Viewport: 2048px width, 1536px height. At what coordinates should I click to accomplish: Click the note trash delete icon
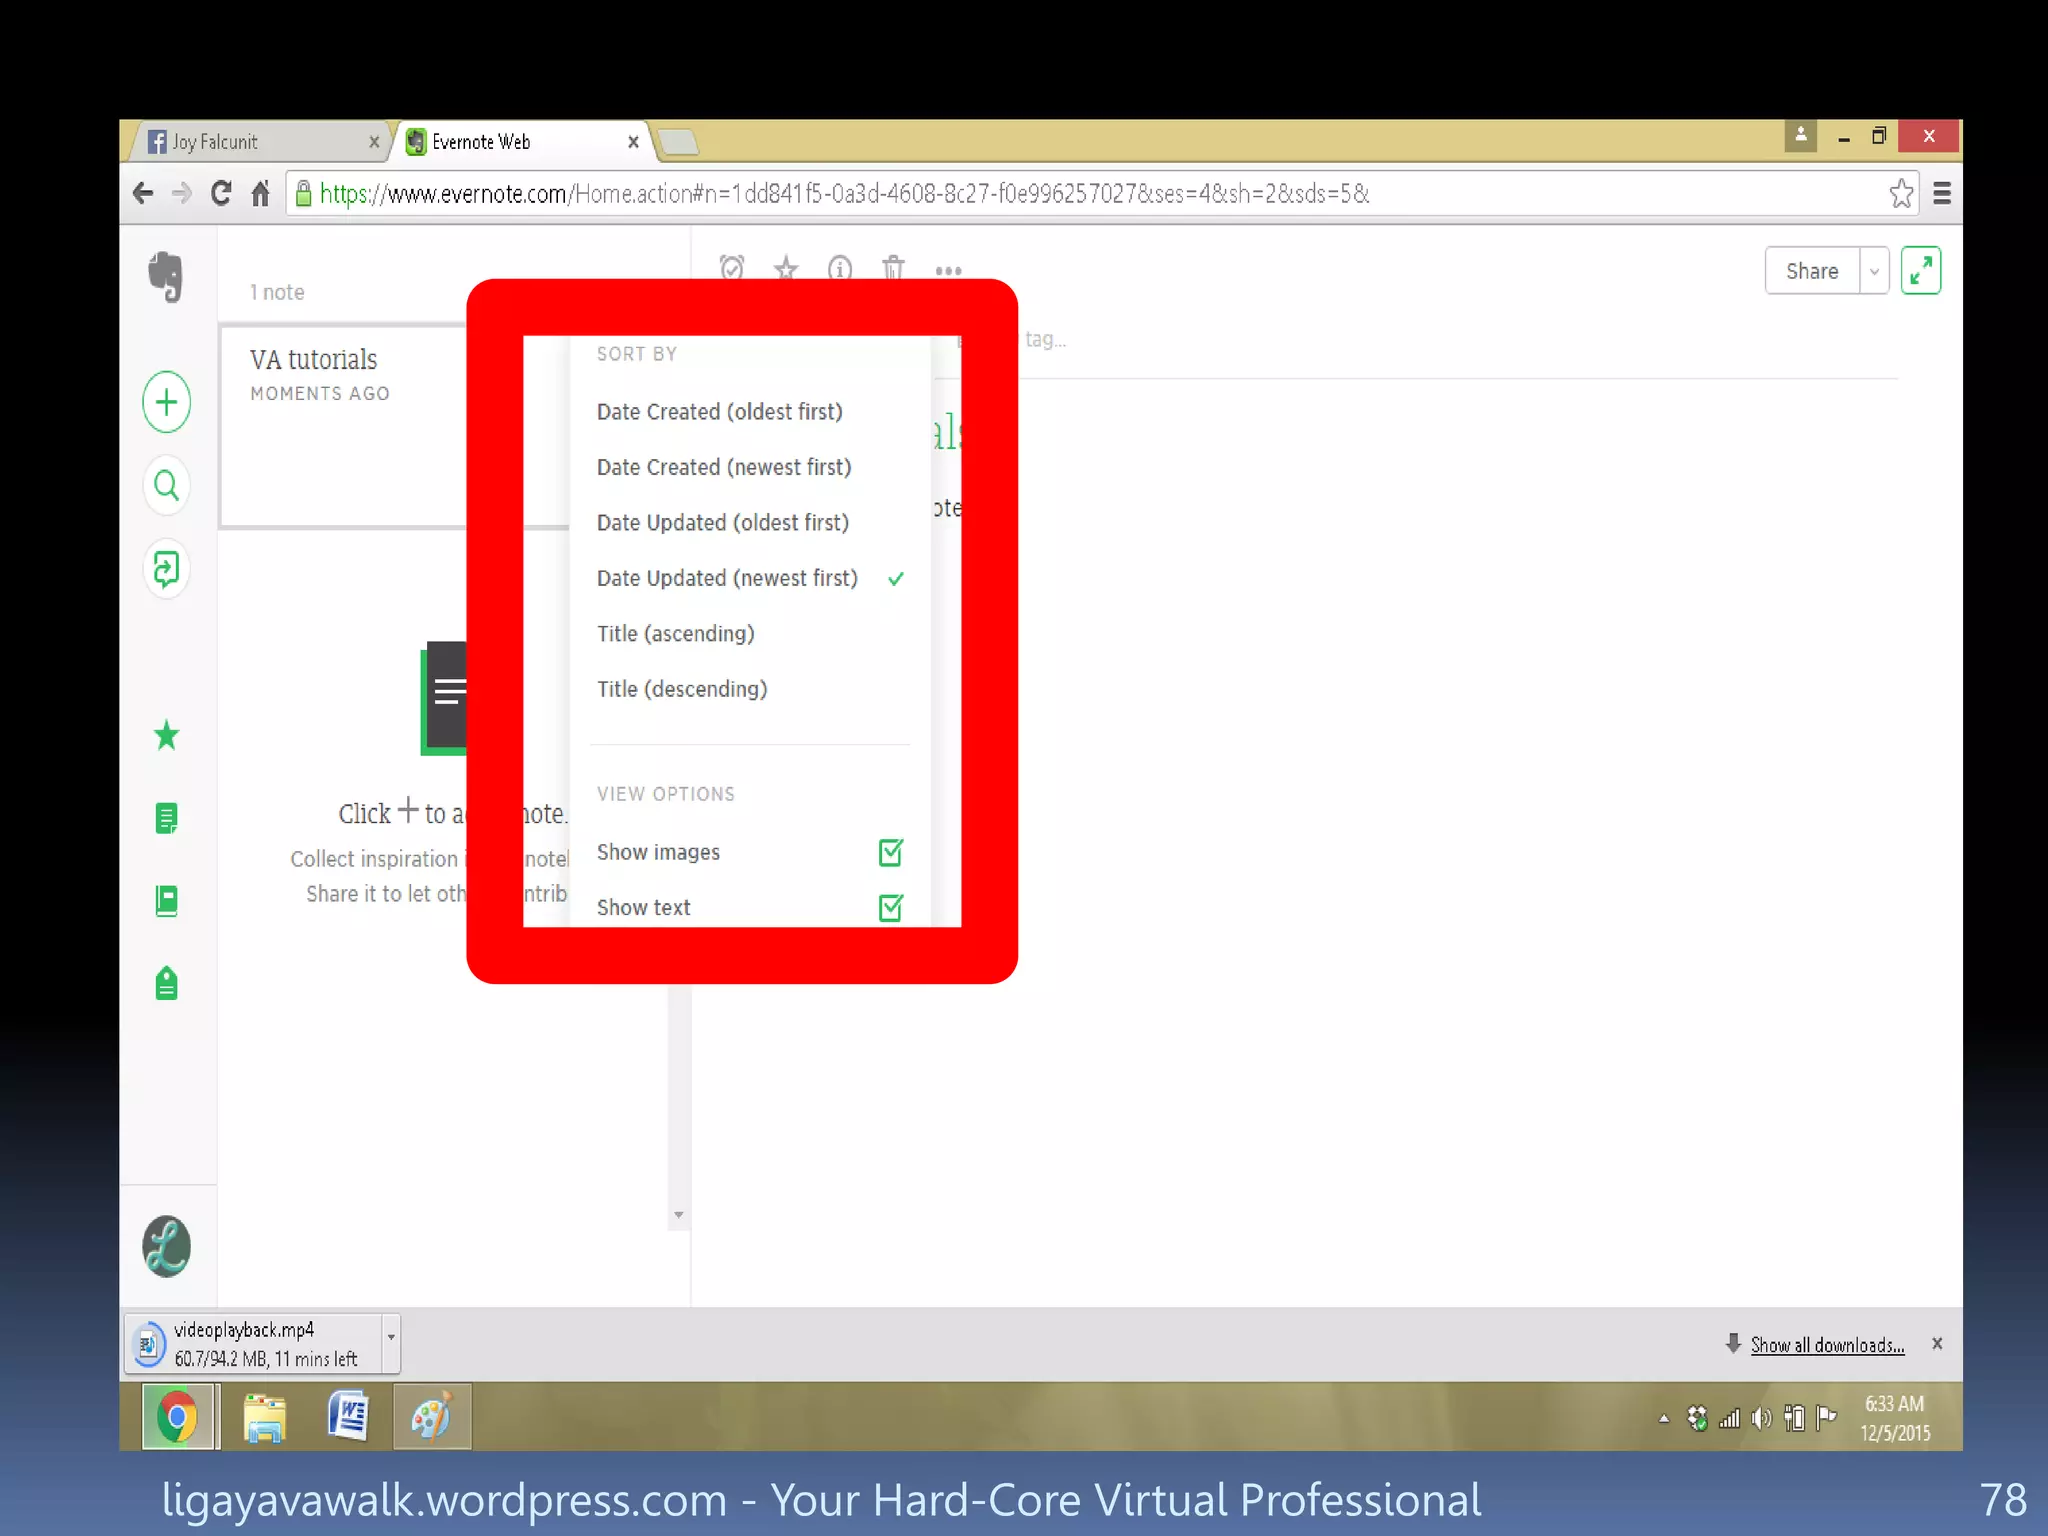click(893, 267)
